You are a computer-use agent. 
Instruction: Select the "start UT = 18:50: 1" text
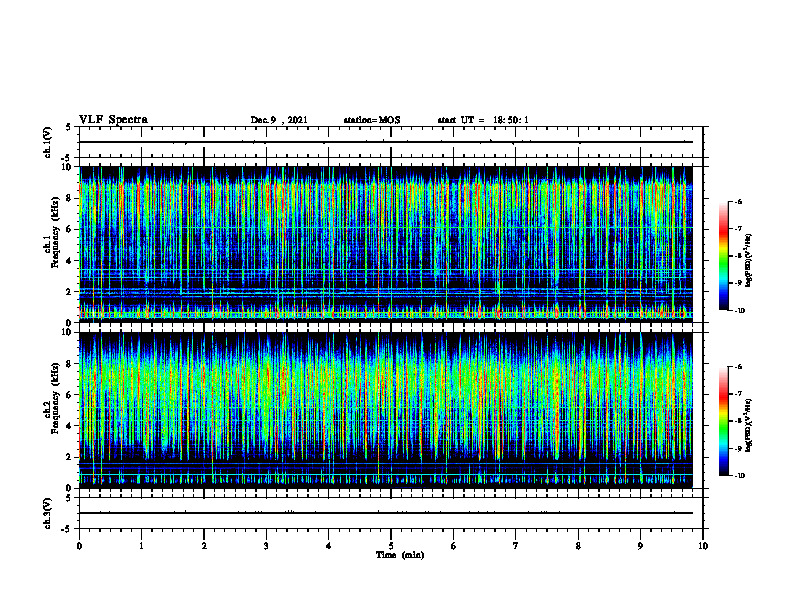click(x=483, y=120)
